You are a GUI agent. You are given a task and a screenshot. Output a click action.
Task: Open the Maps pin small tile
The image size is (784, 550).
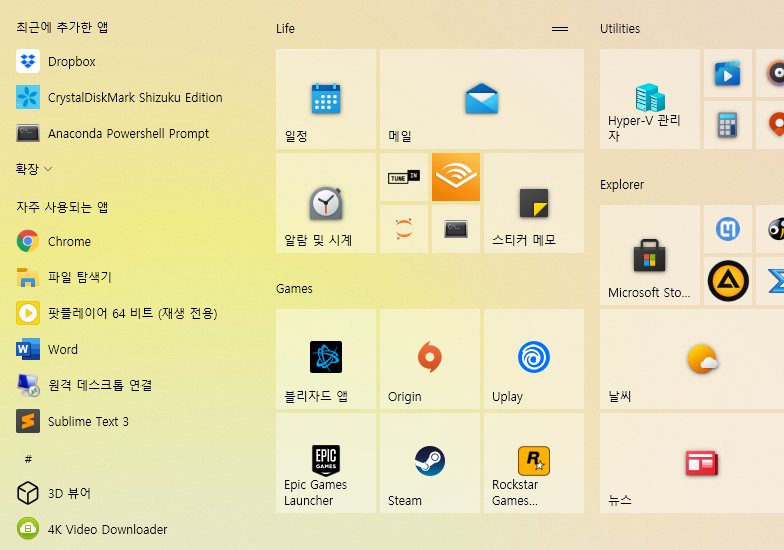coord(771,125)
